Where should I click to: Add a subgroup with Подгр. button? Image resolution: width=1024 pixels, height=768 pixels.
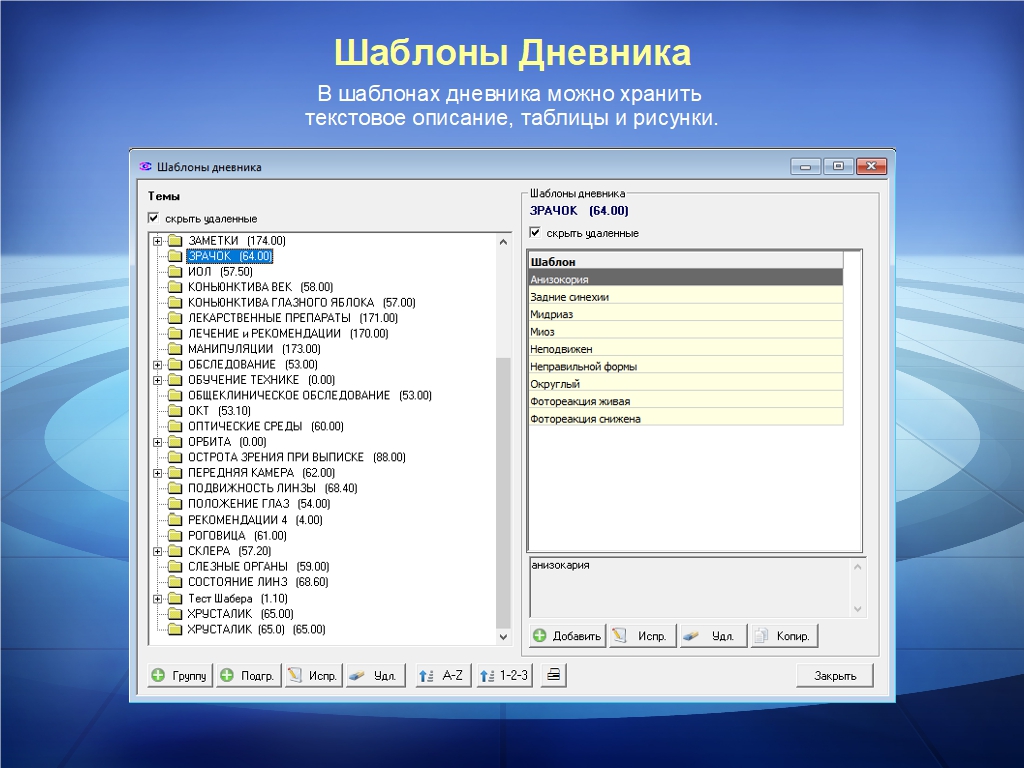[x=247, y=676]
